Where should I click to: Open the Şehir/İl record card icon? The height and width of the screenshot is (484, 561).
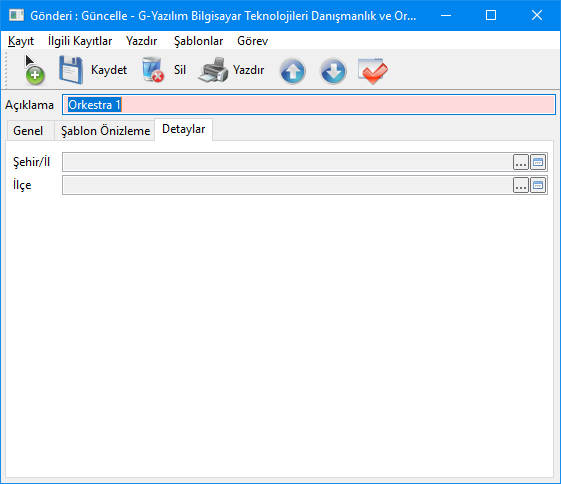coord(538,162)
